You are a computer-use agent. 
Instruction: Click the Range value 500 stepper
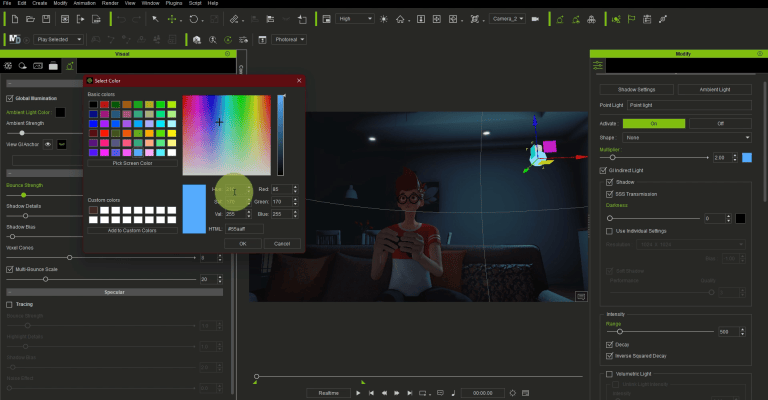pos(743,332)
